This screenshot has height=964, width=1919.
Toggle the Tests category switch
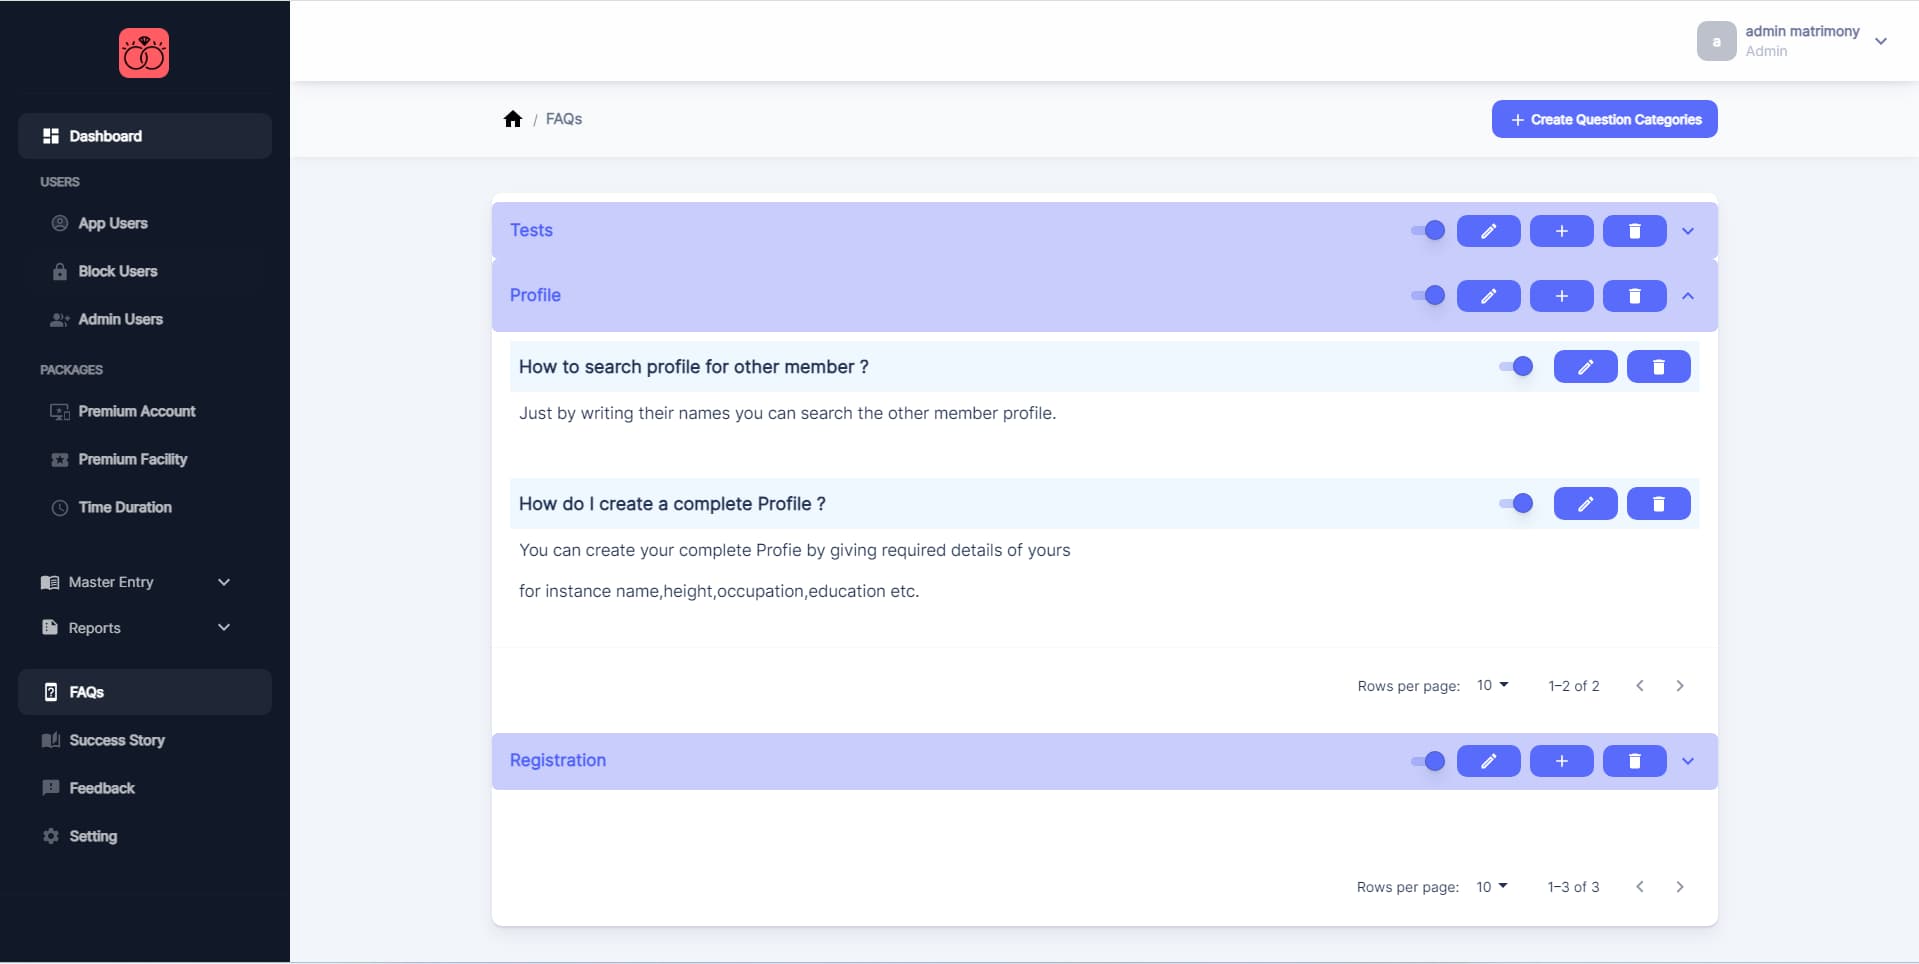tap(1428, 231)
